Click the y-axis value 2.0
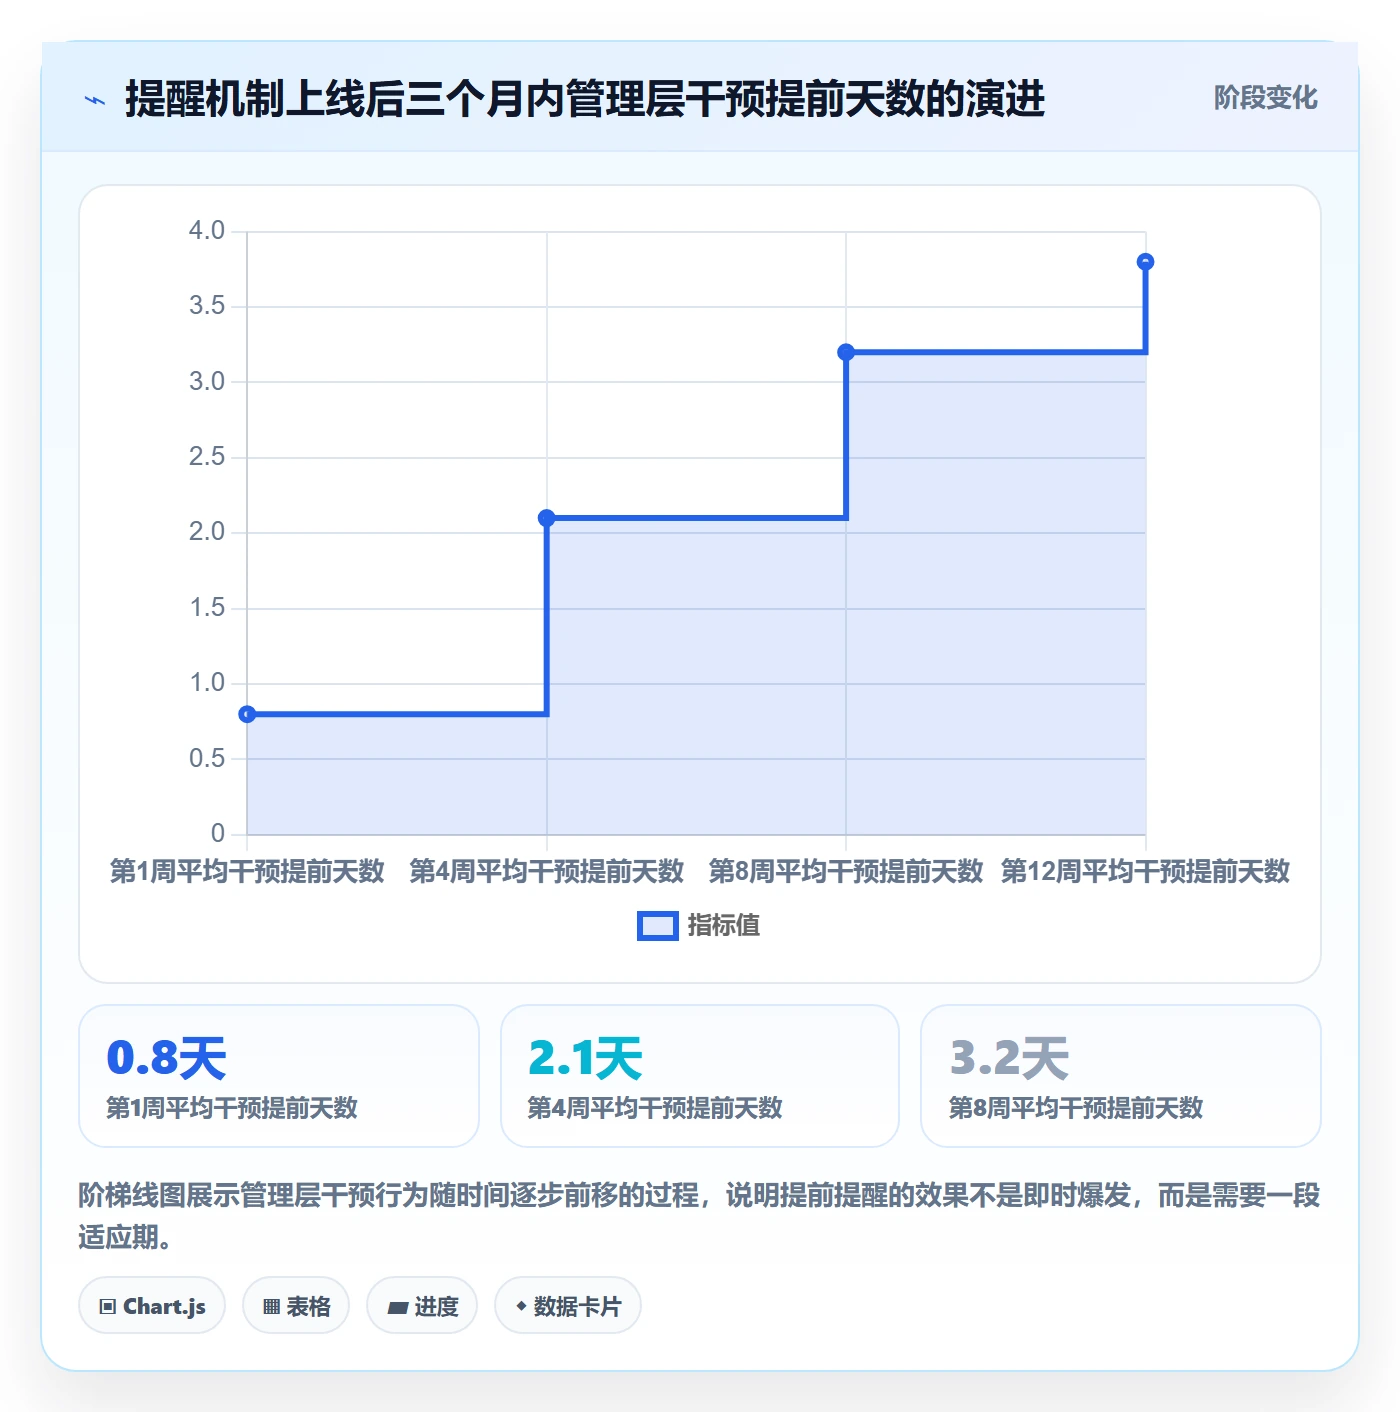The width and height of the screenshot is (1400, 1412). (207, 532)
